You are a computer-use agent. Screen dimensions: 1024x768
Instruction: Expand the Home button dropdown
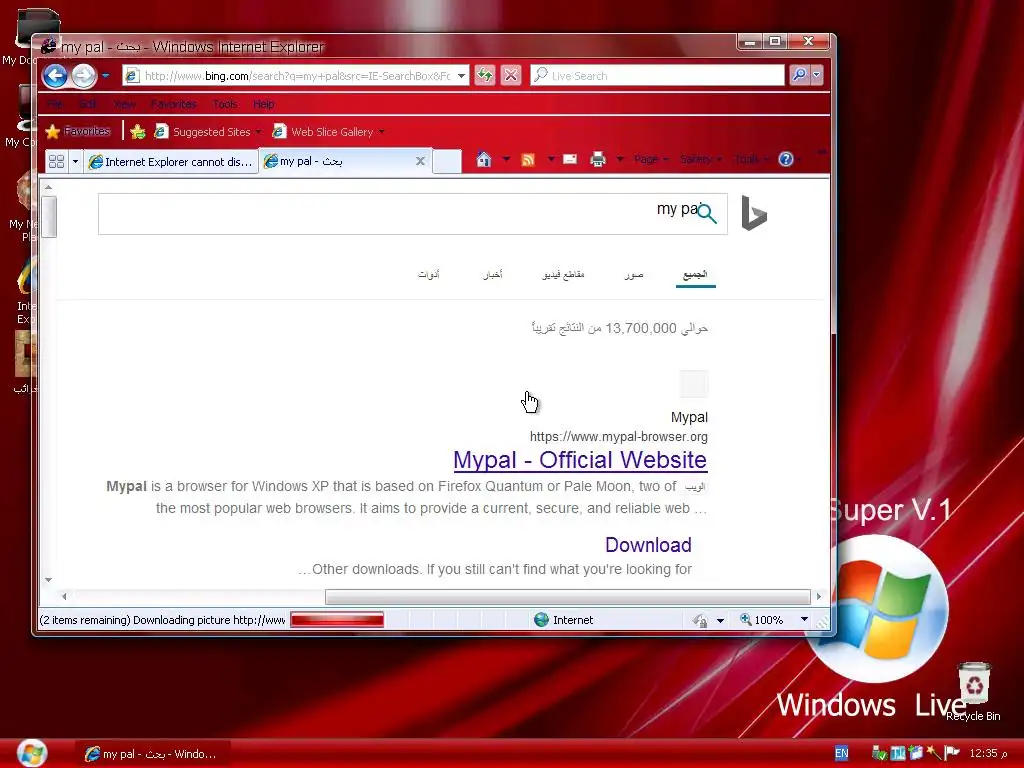coord(506,159)
